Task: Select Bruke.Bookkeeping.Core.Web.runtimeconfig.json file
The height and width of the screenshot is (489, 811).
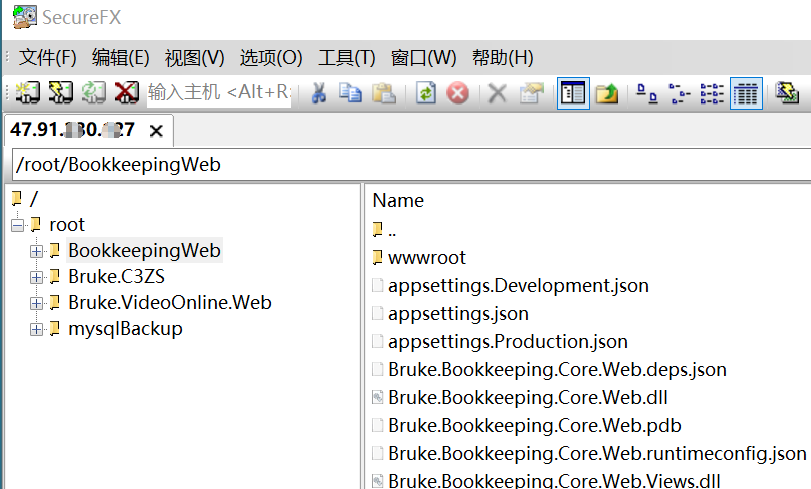Action: tap(597, 453)
